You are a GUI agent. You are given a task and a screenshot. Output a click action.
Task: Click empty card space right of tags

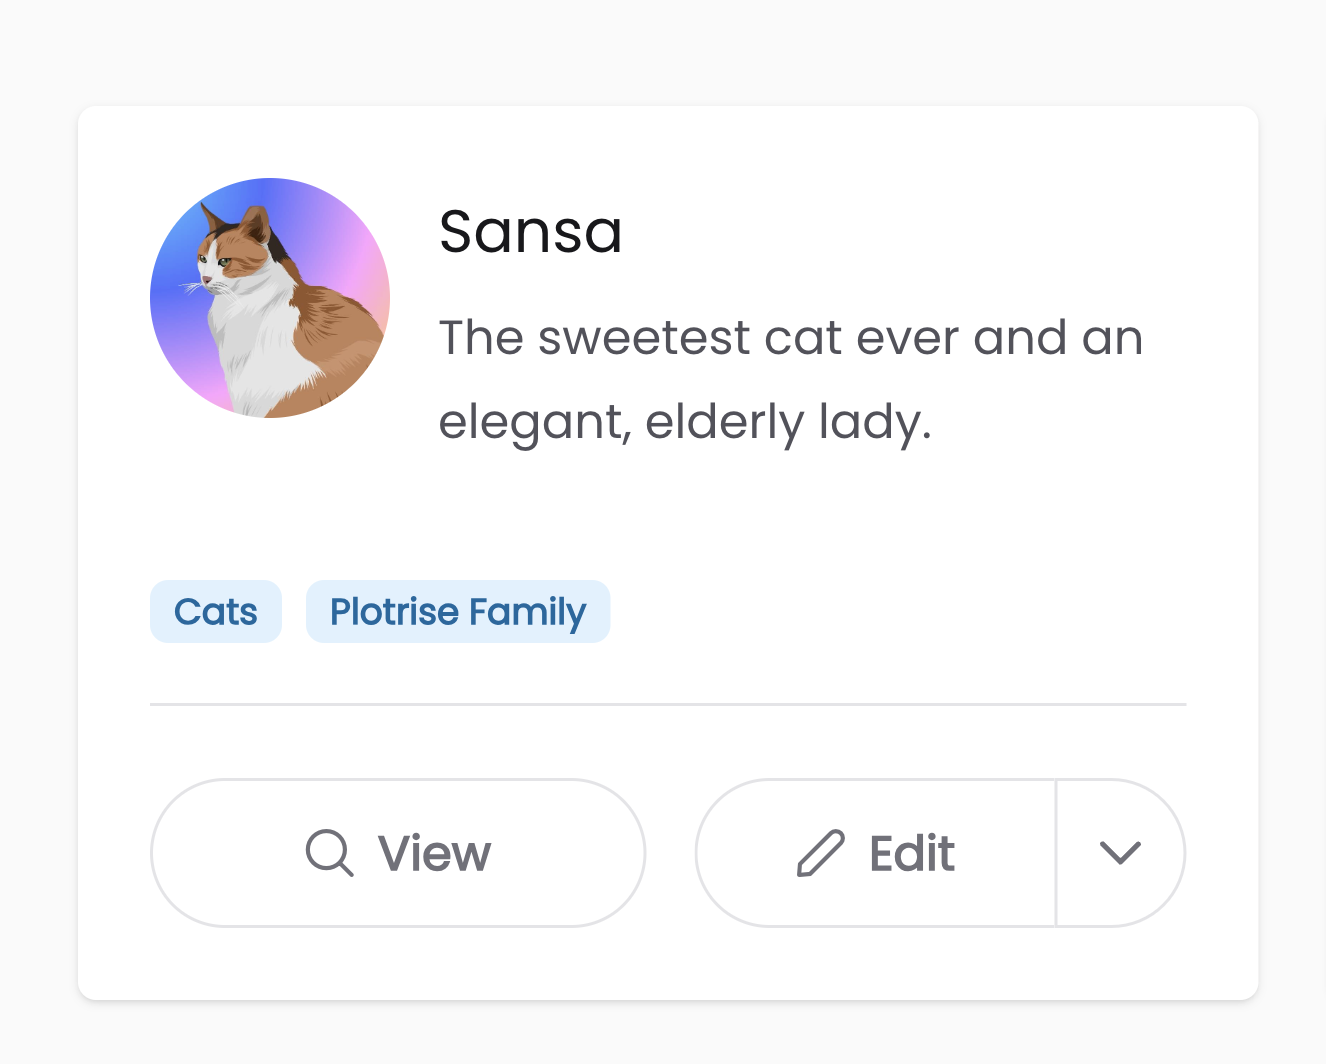coord(900,612)
